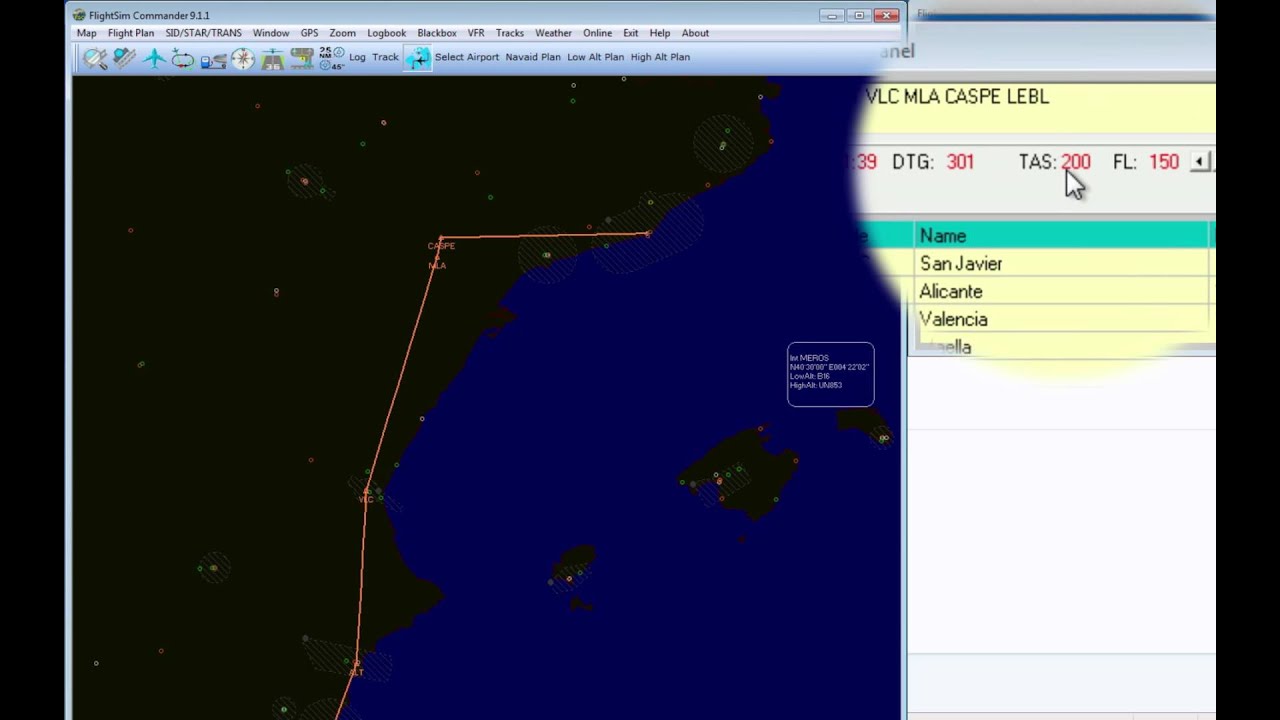The image size is (1280, 720).
Task: Click the FlightSim Commander title bar icon
Action: coord(79,15)
